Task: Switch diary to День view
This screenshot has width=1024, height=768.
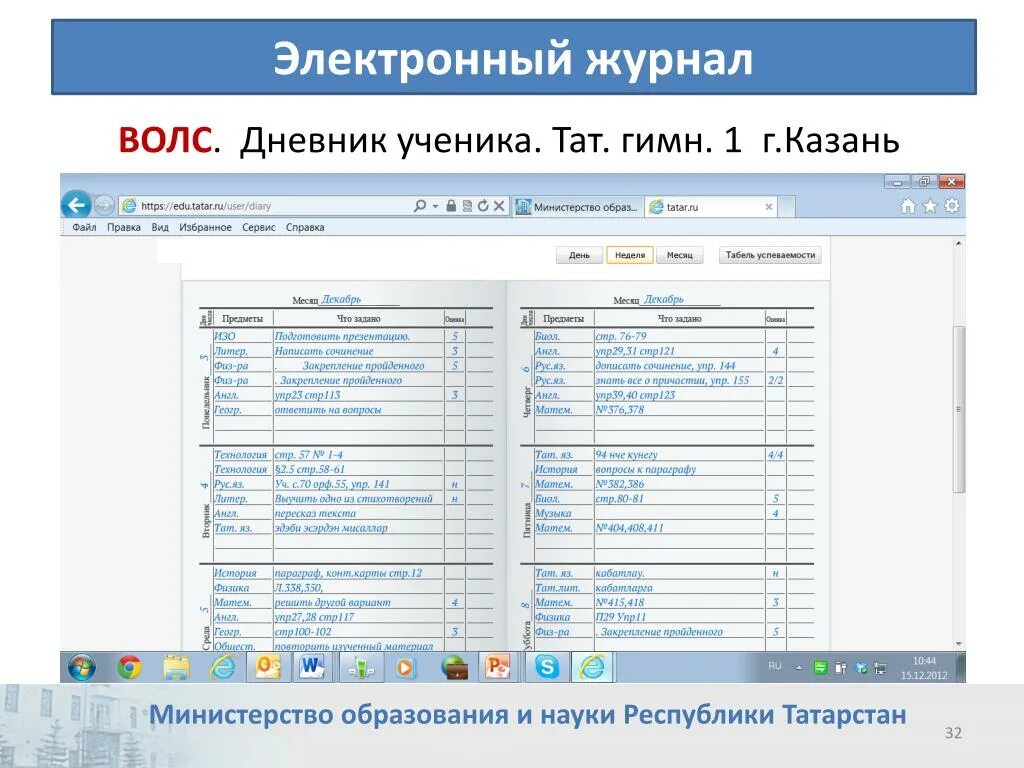Action: tap(579, 255)
